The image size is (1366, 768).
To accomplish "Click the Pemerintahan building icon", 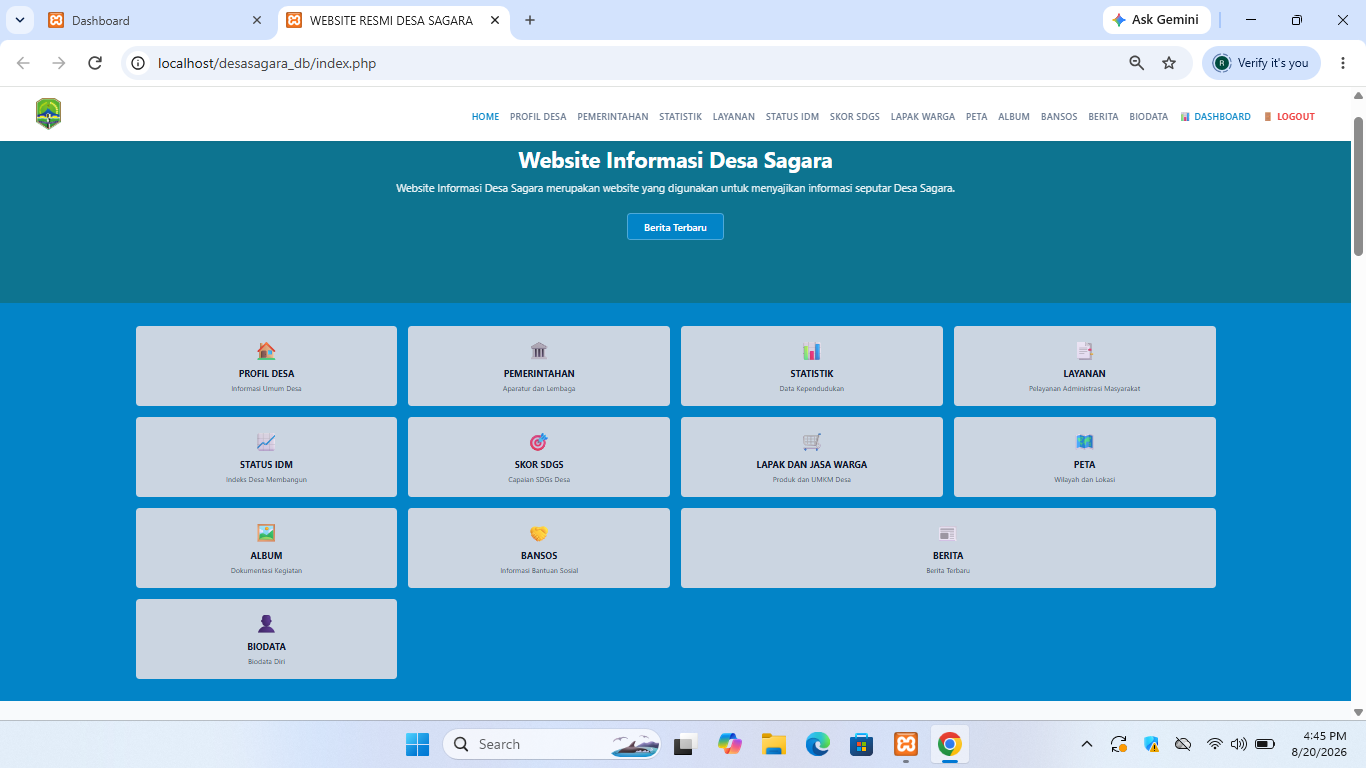I will (539, 351).
